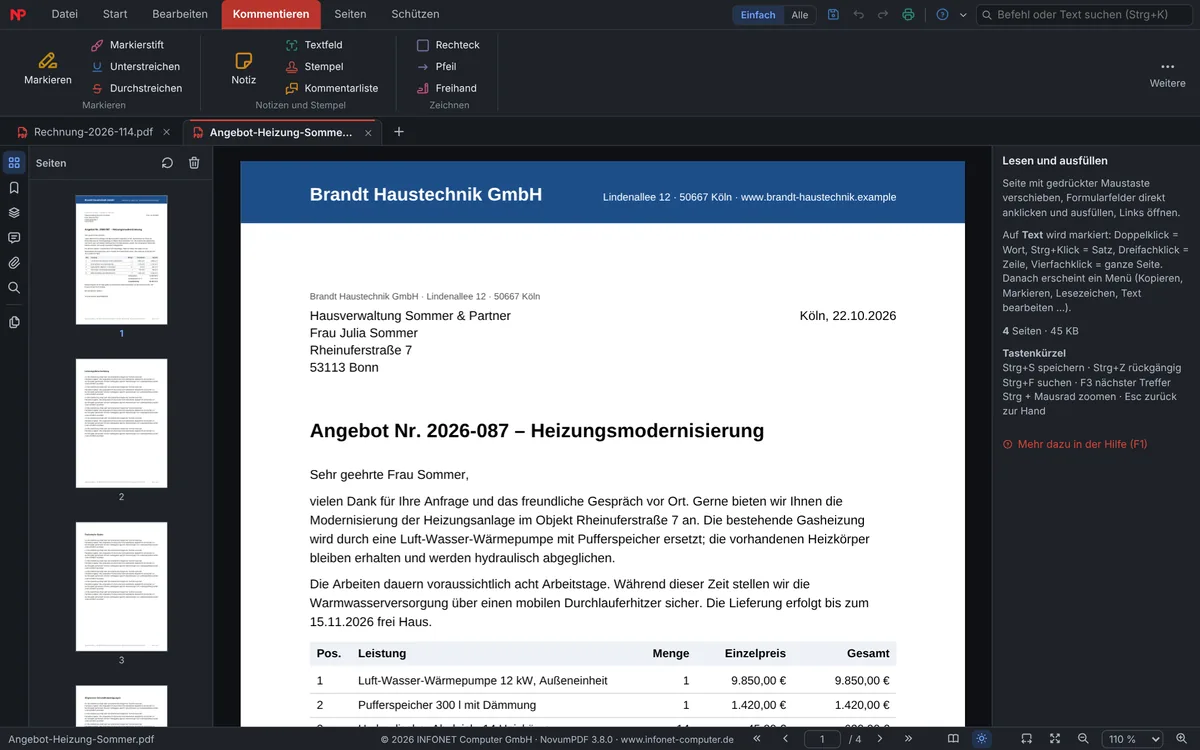Open Mehr dazu in der Hilfe (F1)
The height and width of the screenshot is (750, 1200).
click(x=1075, y=444)
